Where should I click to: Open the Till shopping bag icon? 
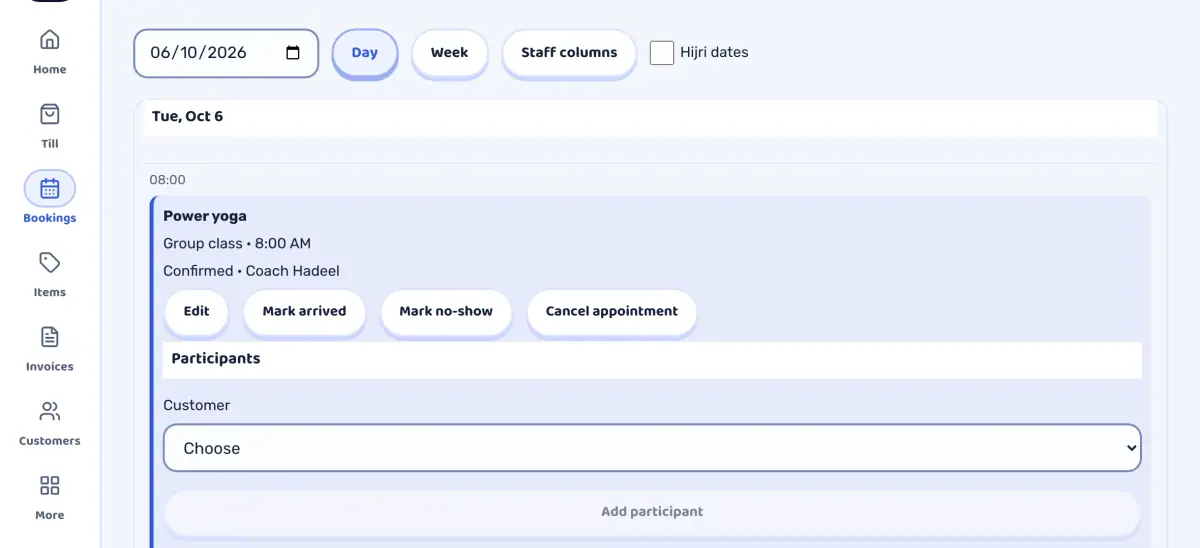[x=49, y=114]
